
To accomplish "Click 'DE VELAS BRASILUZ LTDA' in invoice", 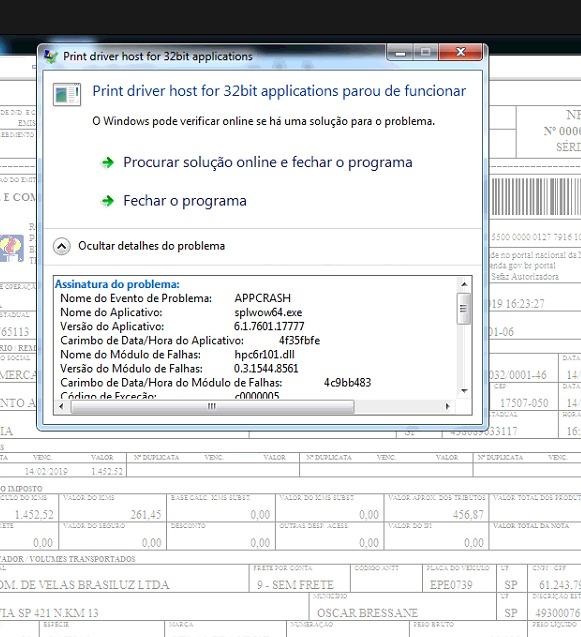I will point(95,585).
